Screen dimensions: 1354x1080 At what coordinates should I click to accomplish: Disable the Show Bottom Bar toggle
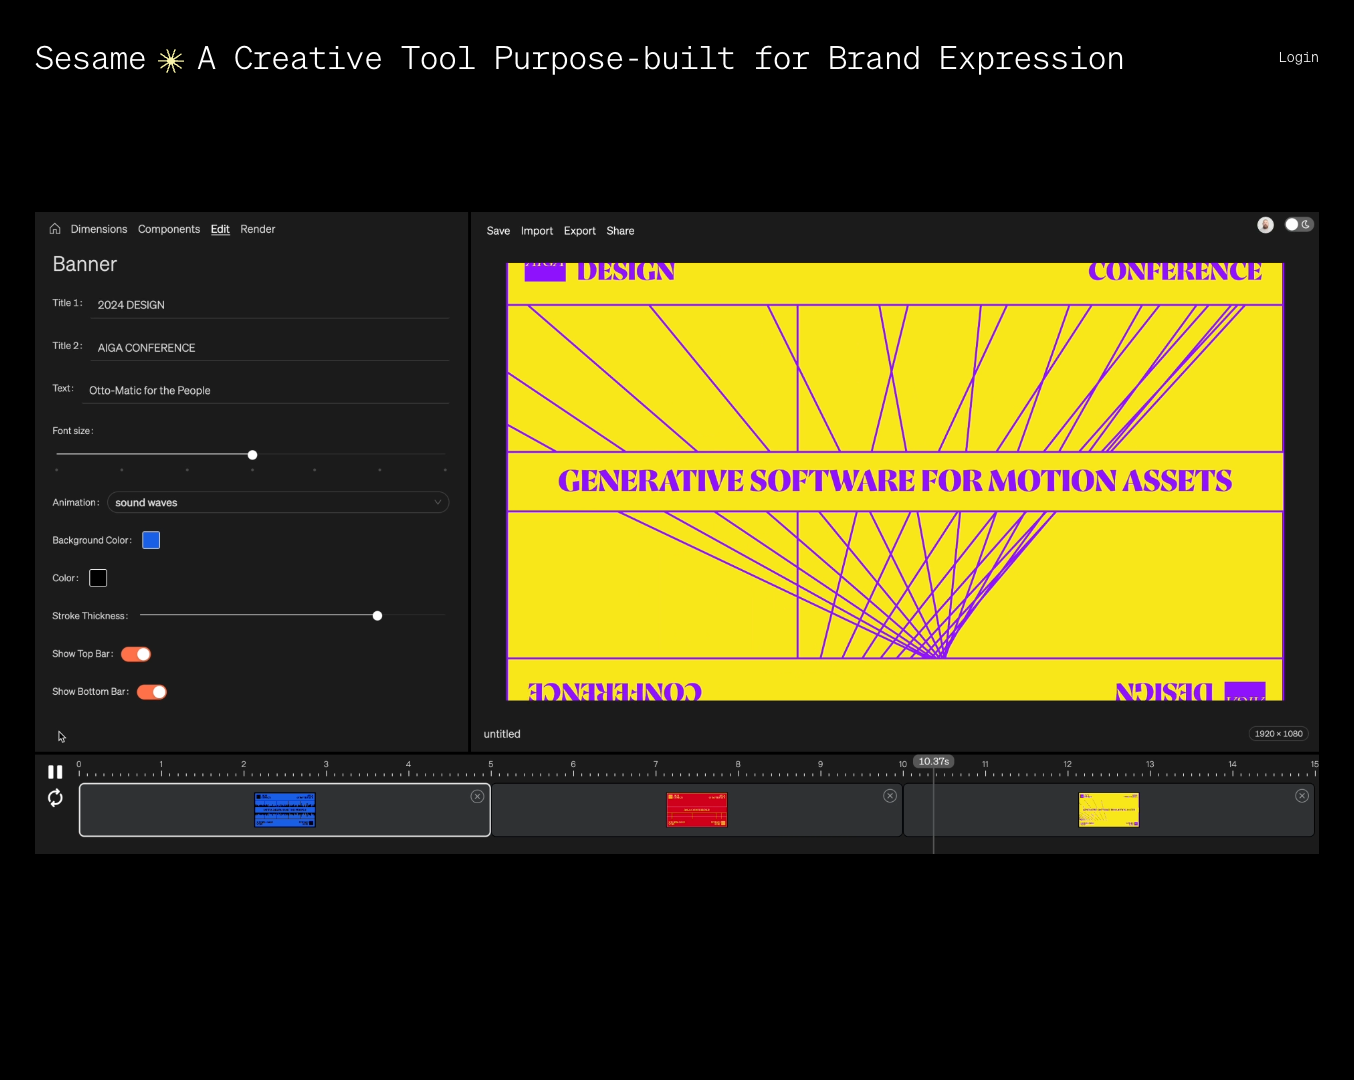(x=151, y=691)
